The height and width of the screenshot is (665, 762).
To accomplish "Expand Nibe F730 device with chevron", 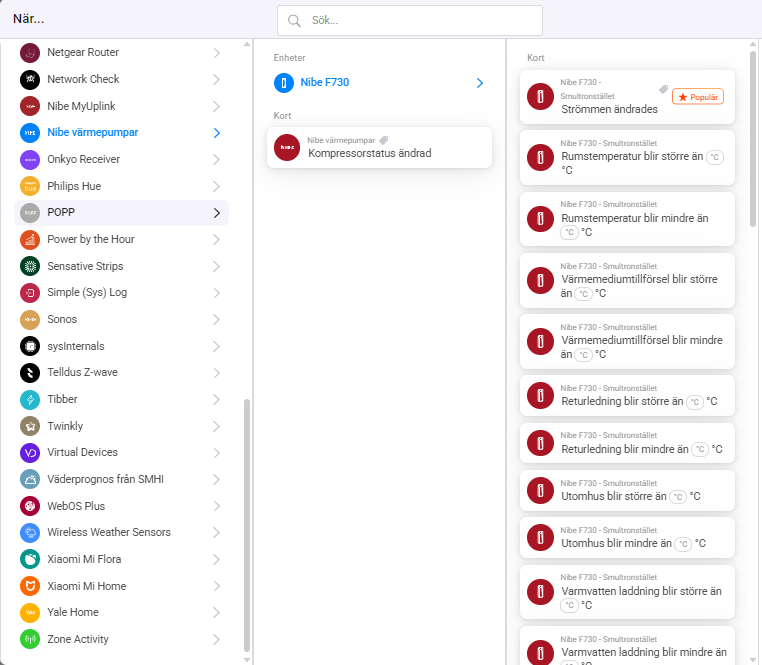I will pos(480,83).
